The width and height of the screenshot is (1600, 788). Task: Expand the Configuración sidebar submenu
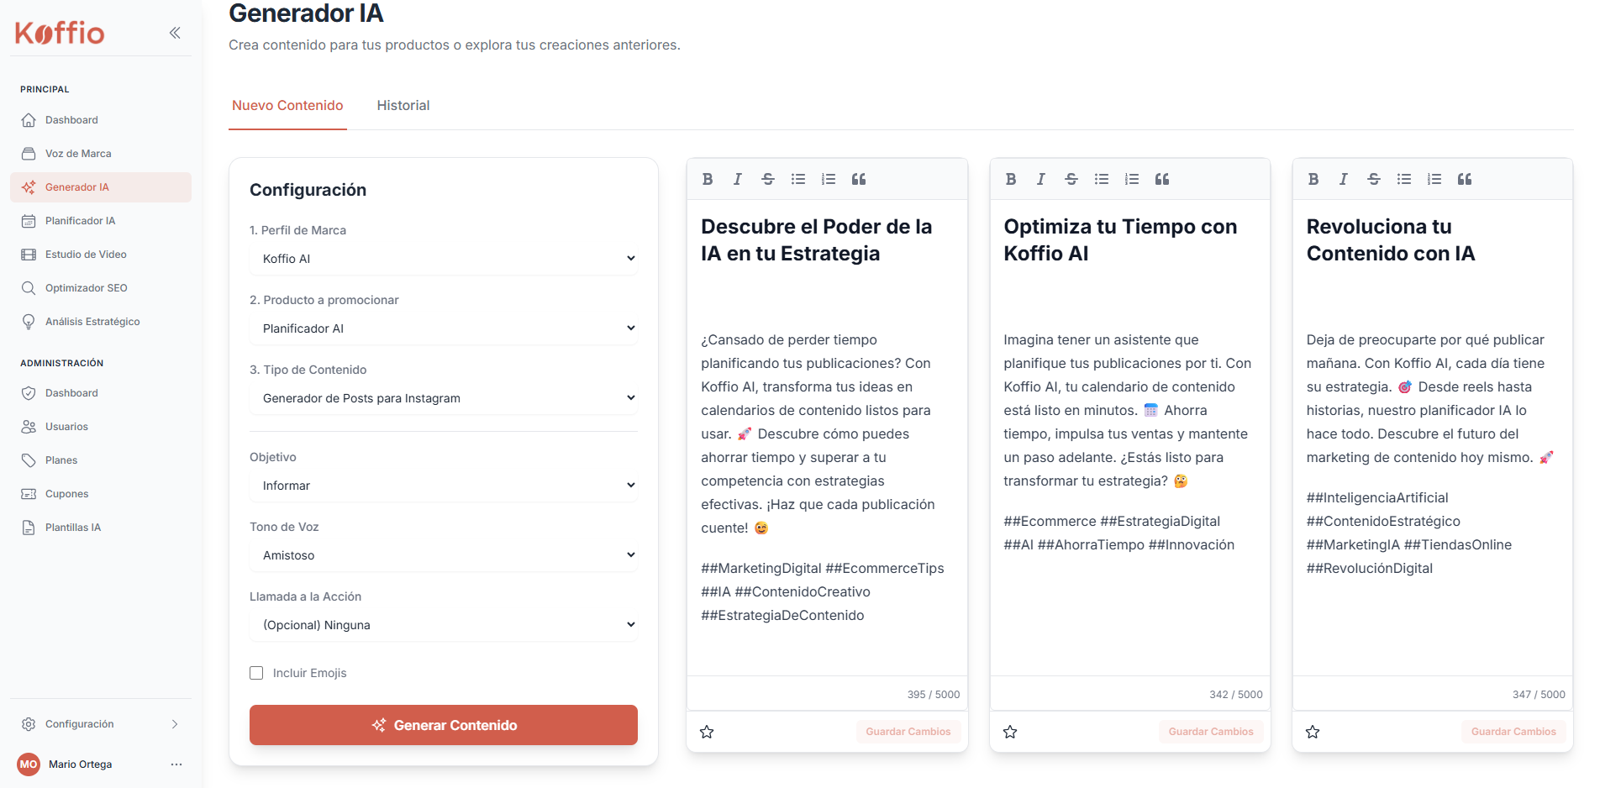click(x=100, y=724)
